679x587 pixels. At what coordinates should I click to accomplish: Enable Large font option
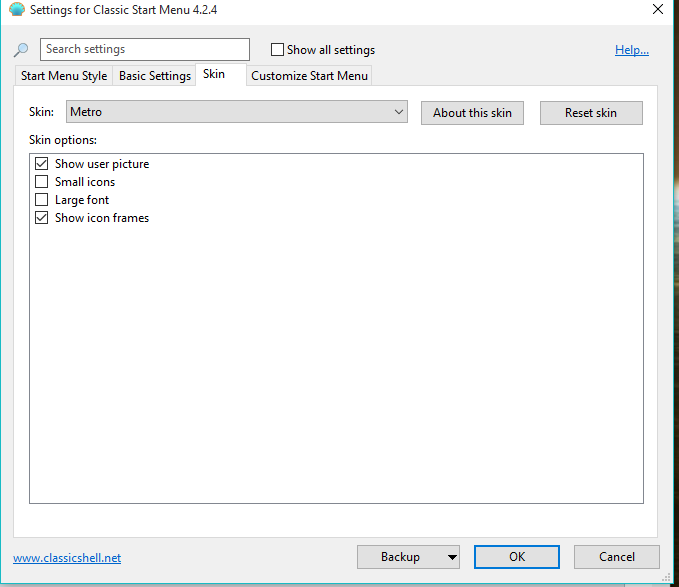click(42, 200)
